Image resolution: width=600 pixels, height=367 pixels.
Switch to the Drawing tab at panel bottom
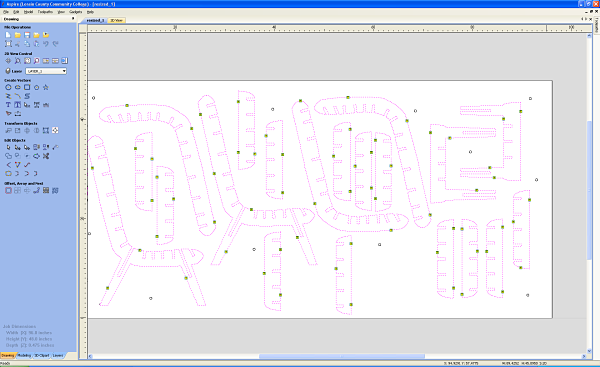(x=8, y=356)
